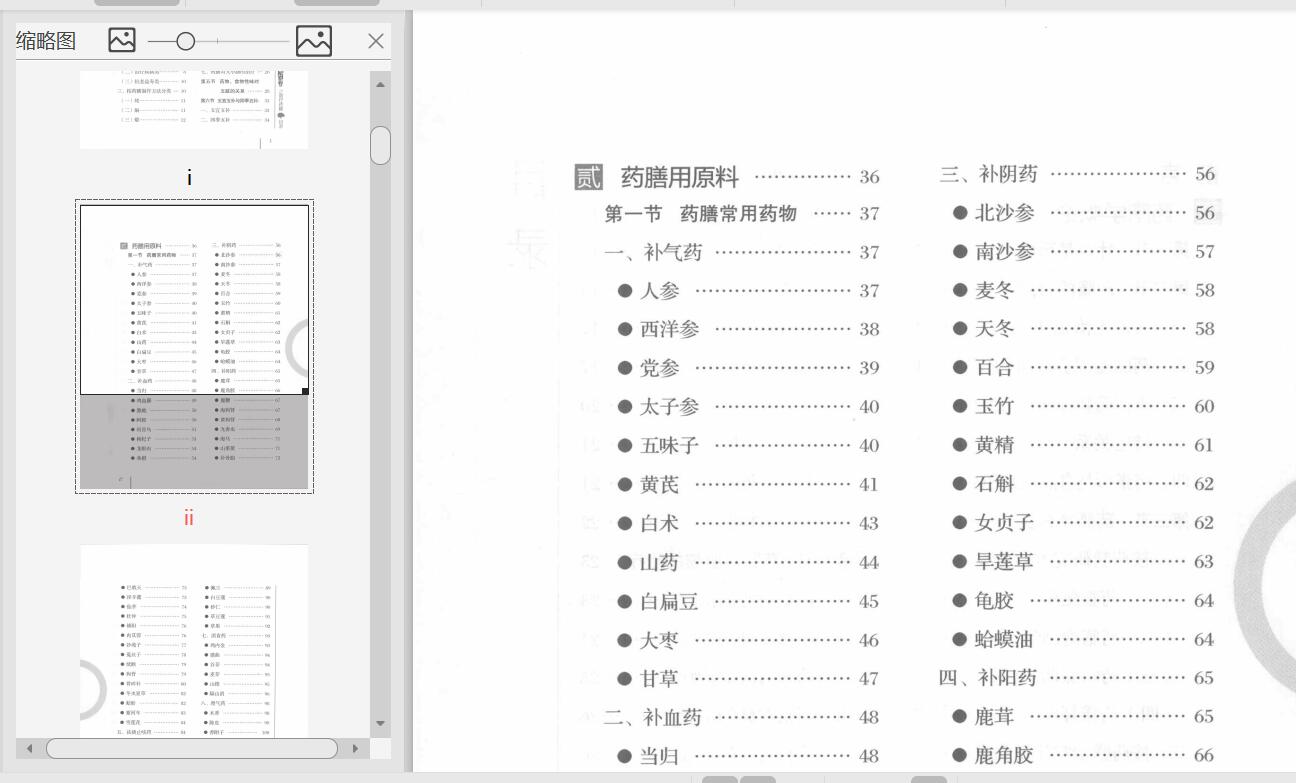Click the 五味子 entry
Screen dimensions: 1296x783
(748, 445)
